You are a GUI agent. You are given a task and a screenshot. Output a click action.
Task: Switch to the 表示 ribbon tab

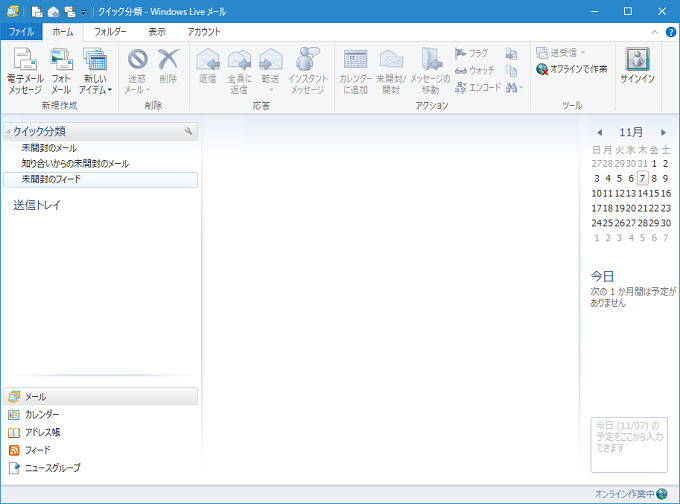[x=157, y=32]
